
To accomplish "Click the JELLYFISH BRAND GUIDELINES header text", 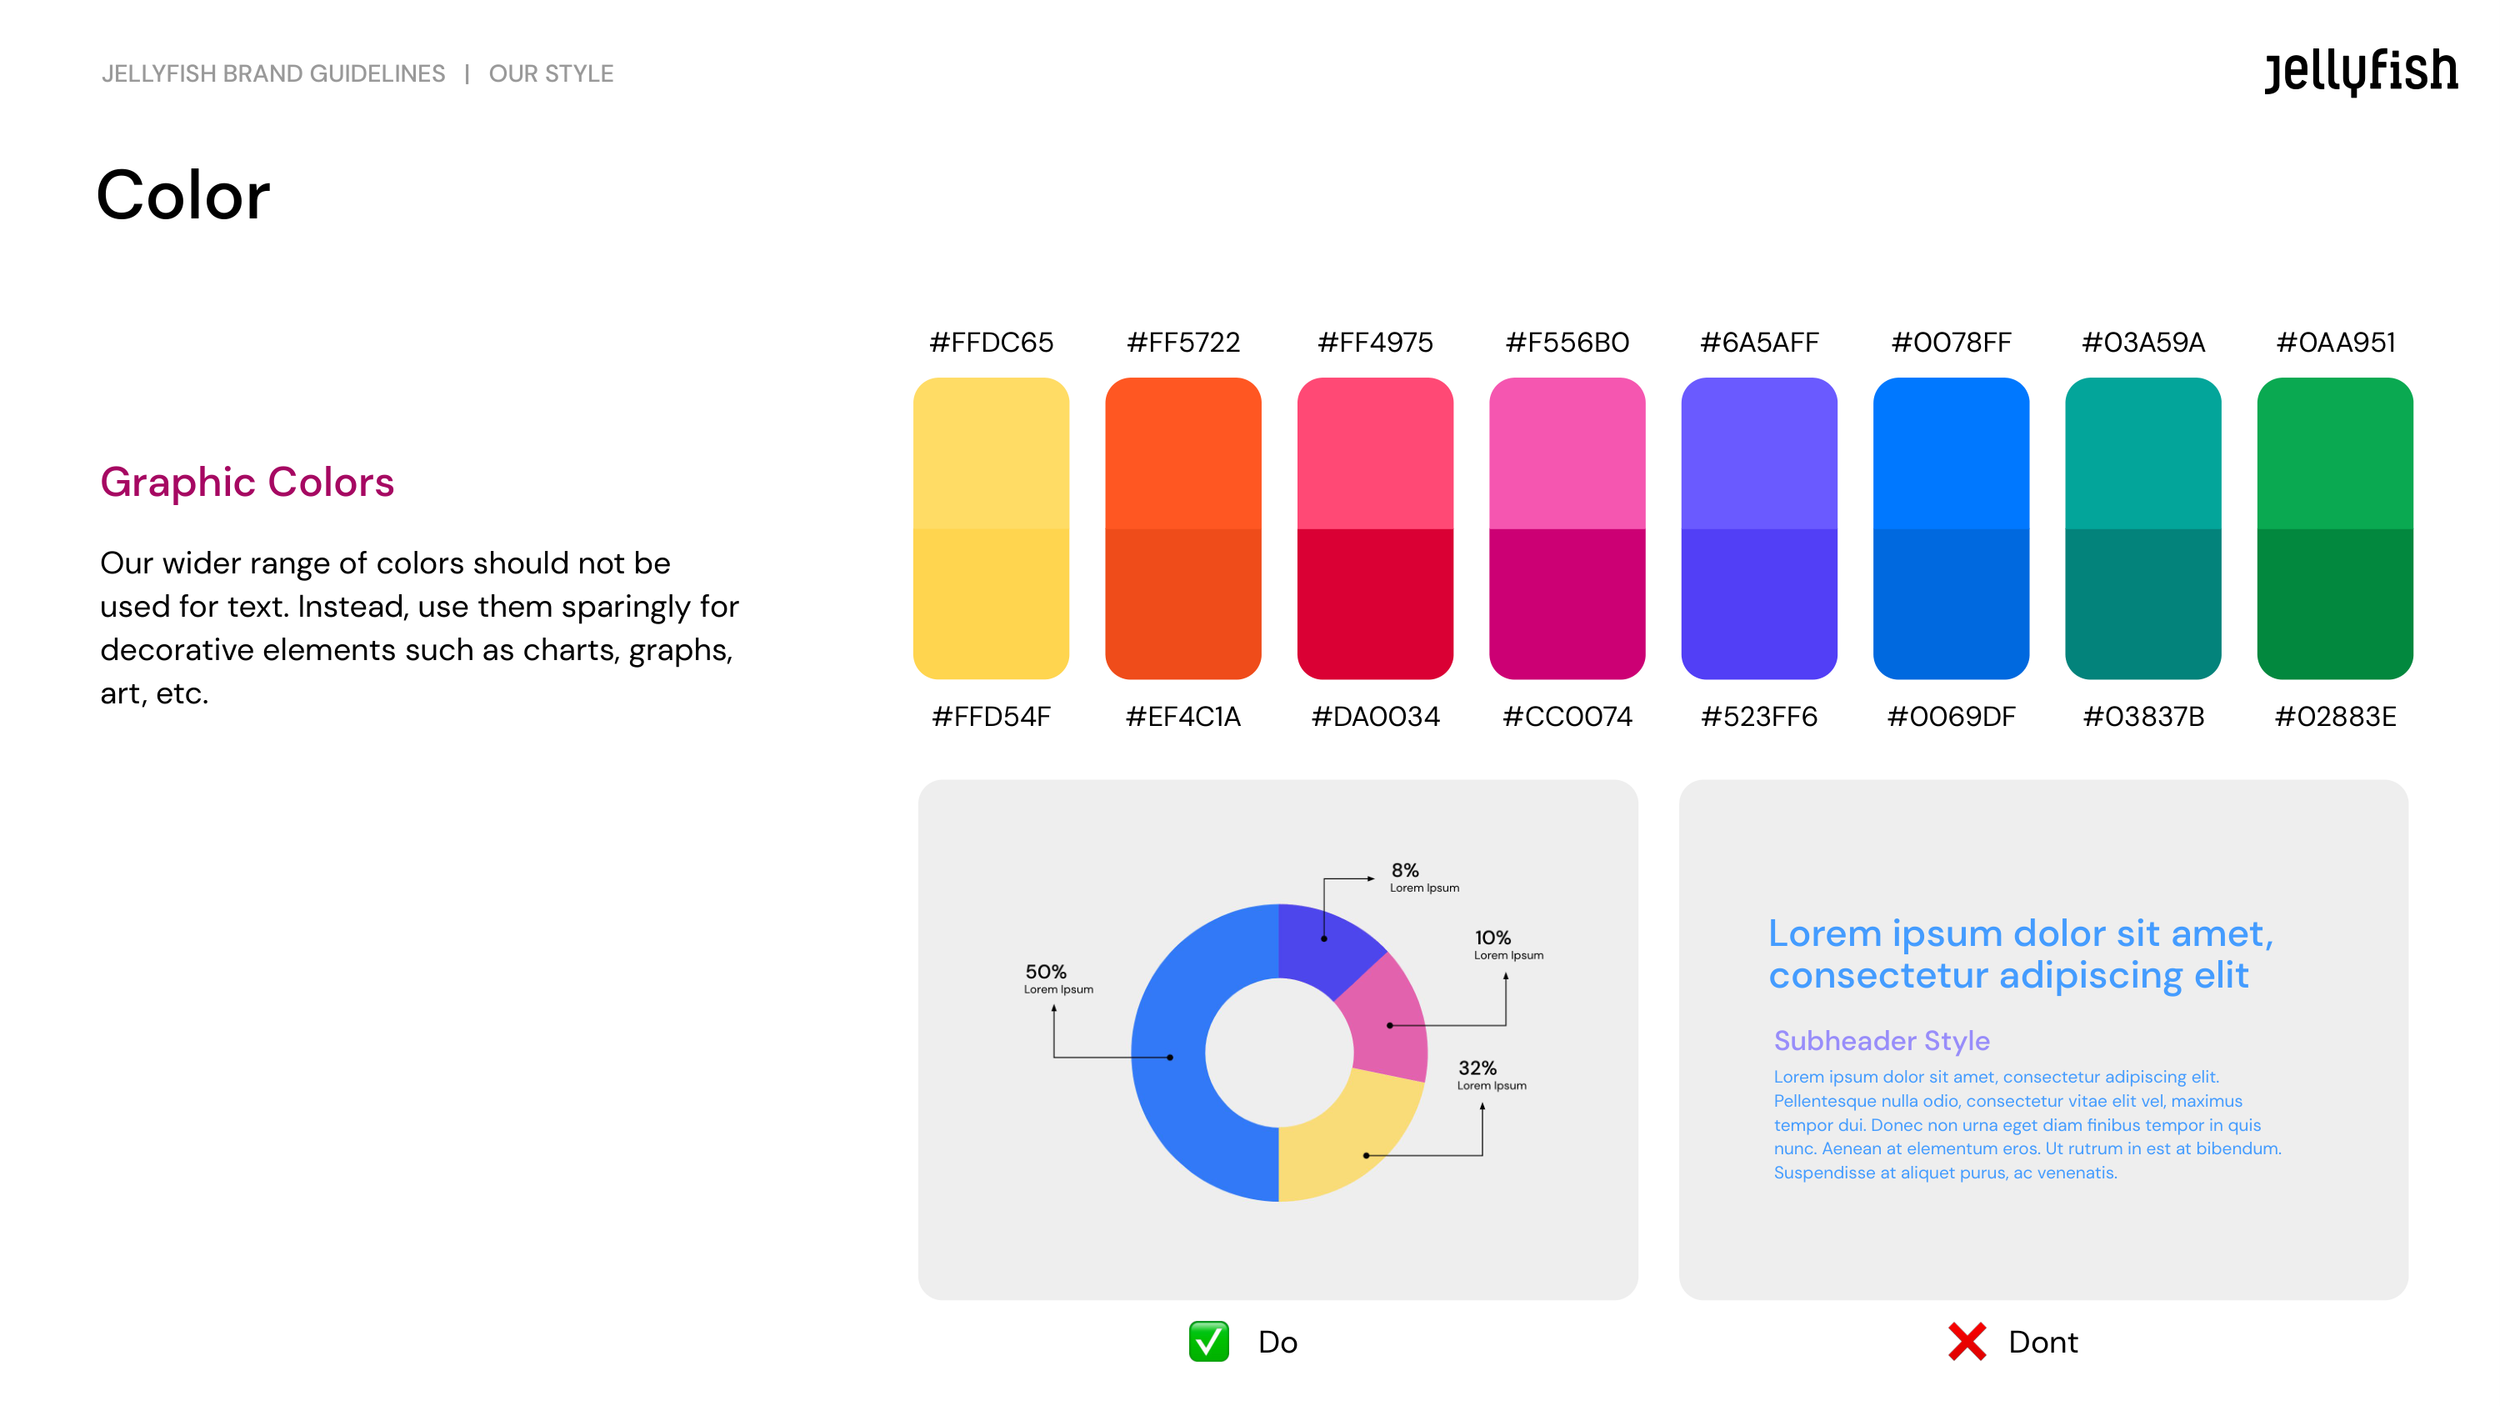I will 273,74.
